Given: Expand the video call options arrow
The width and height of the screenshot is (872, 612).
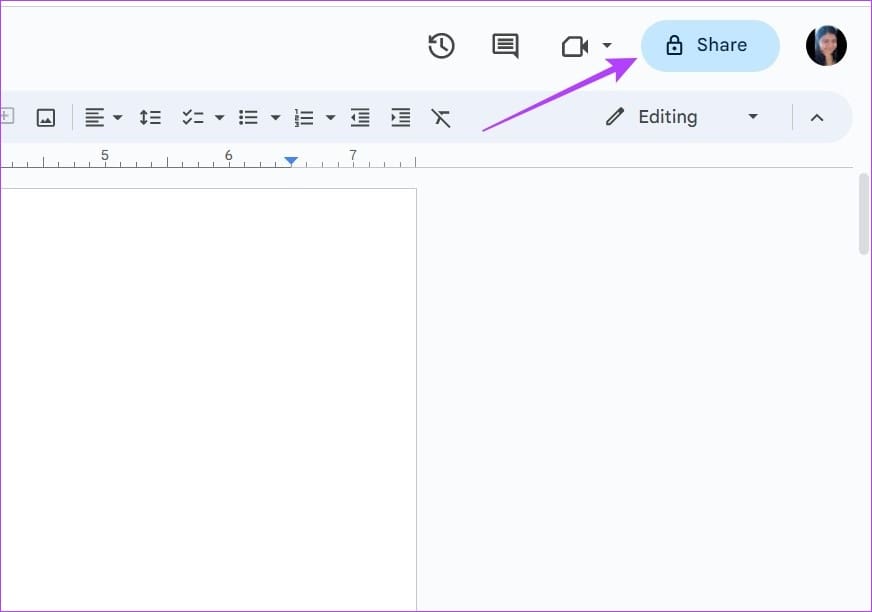Looking at the screenshot, I should pos(607,45).
